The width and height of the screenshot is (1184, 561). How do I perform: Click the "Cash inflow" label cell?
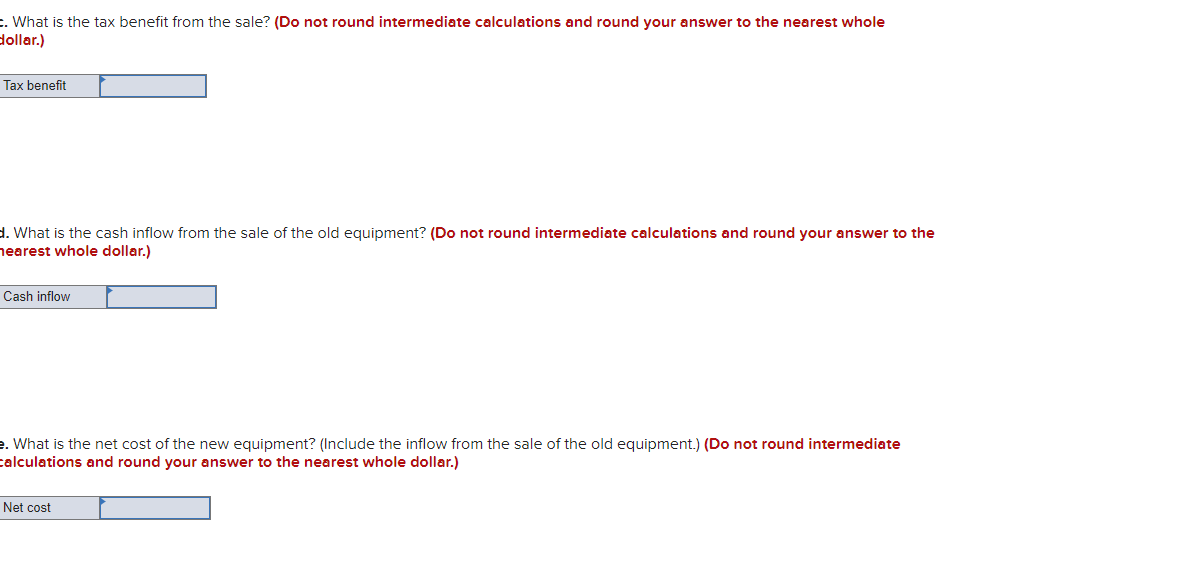(x=53, y=297)
